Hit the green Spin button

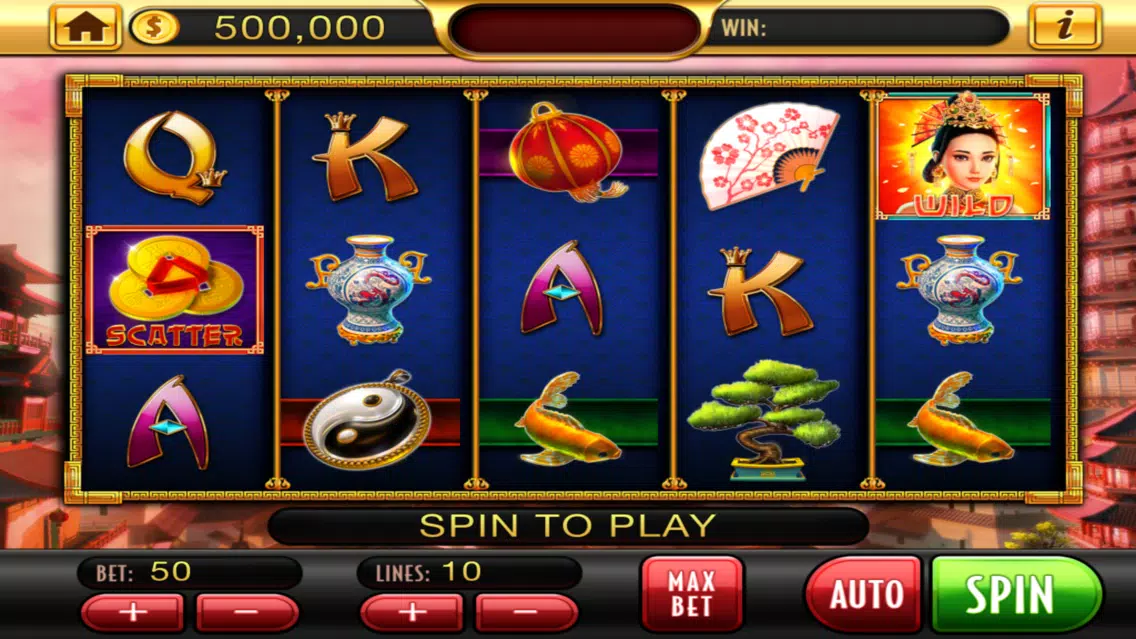click(1016, 594)
